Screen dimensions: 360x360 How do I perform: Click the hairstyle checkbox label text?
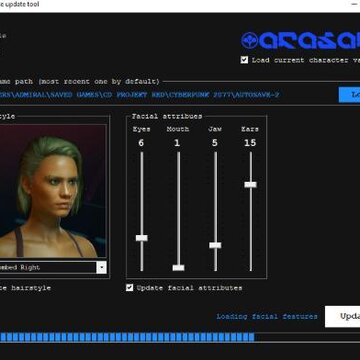pos(25,288)
